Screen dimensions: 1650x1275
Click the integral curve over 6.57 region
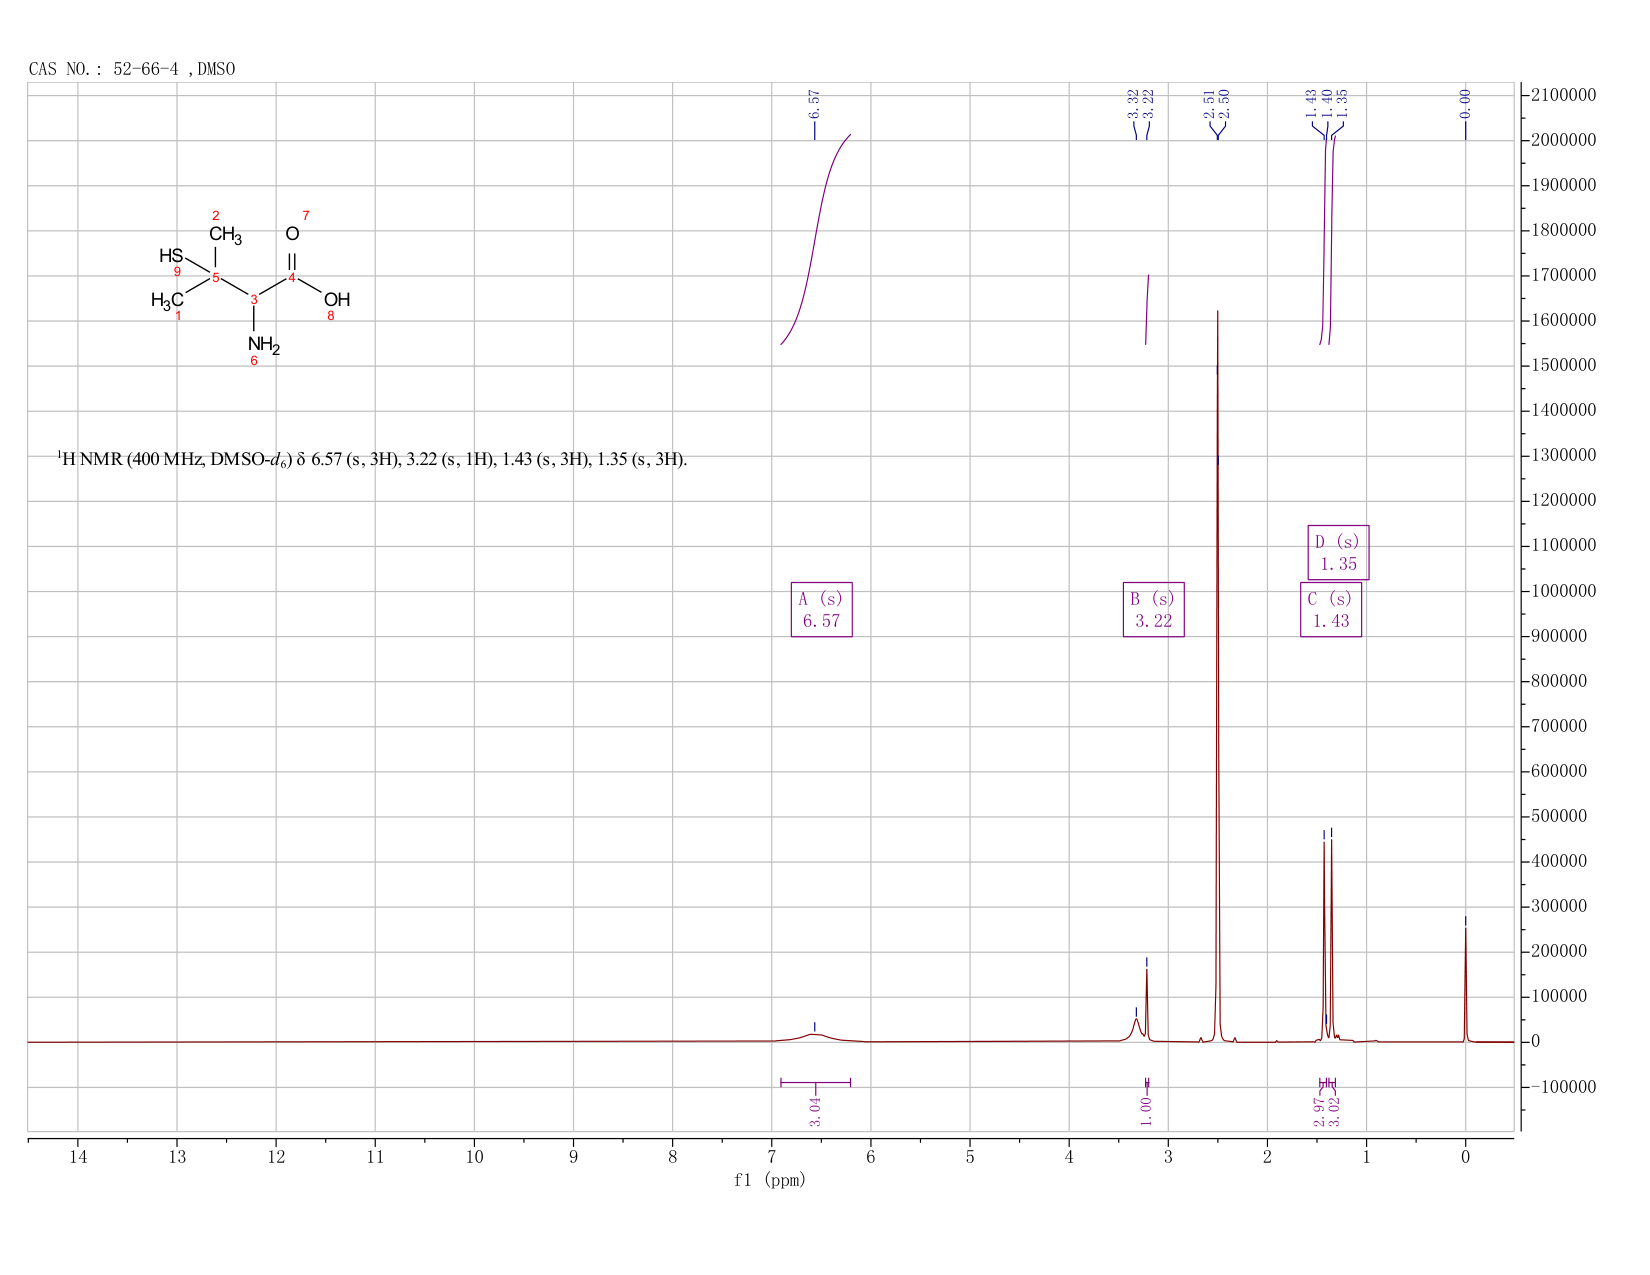pos(815,240)
